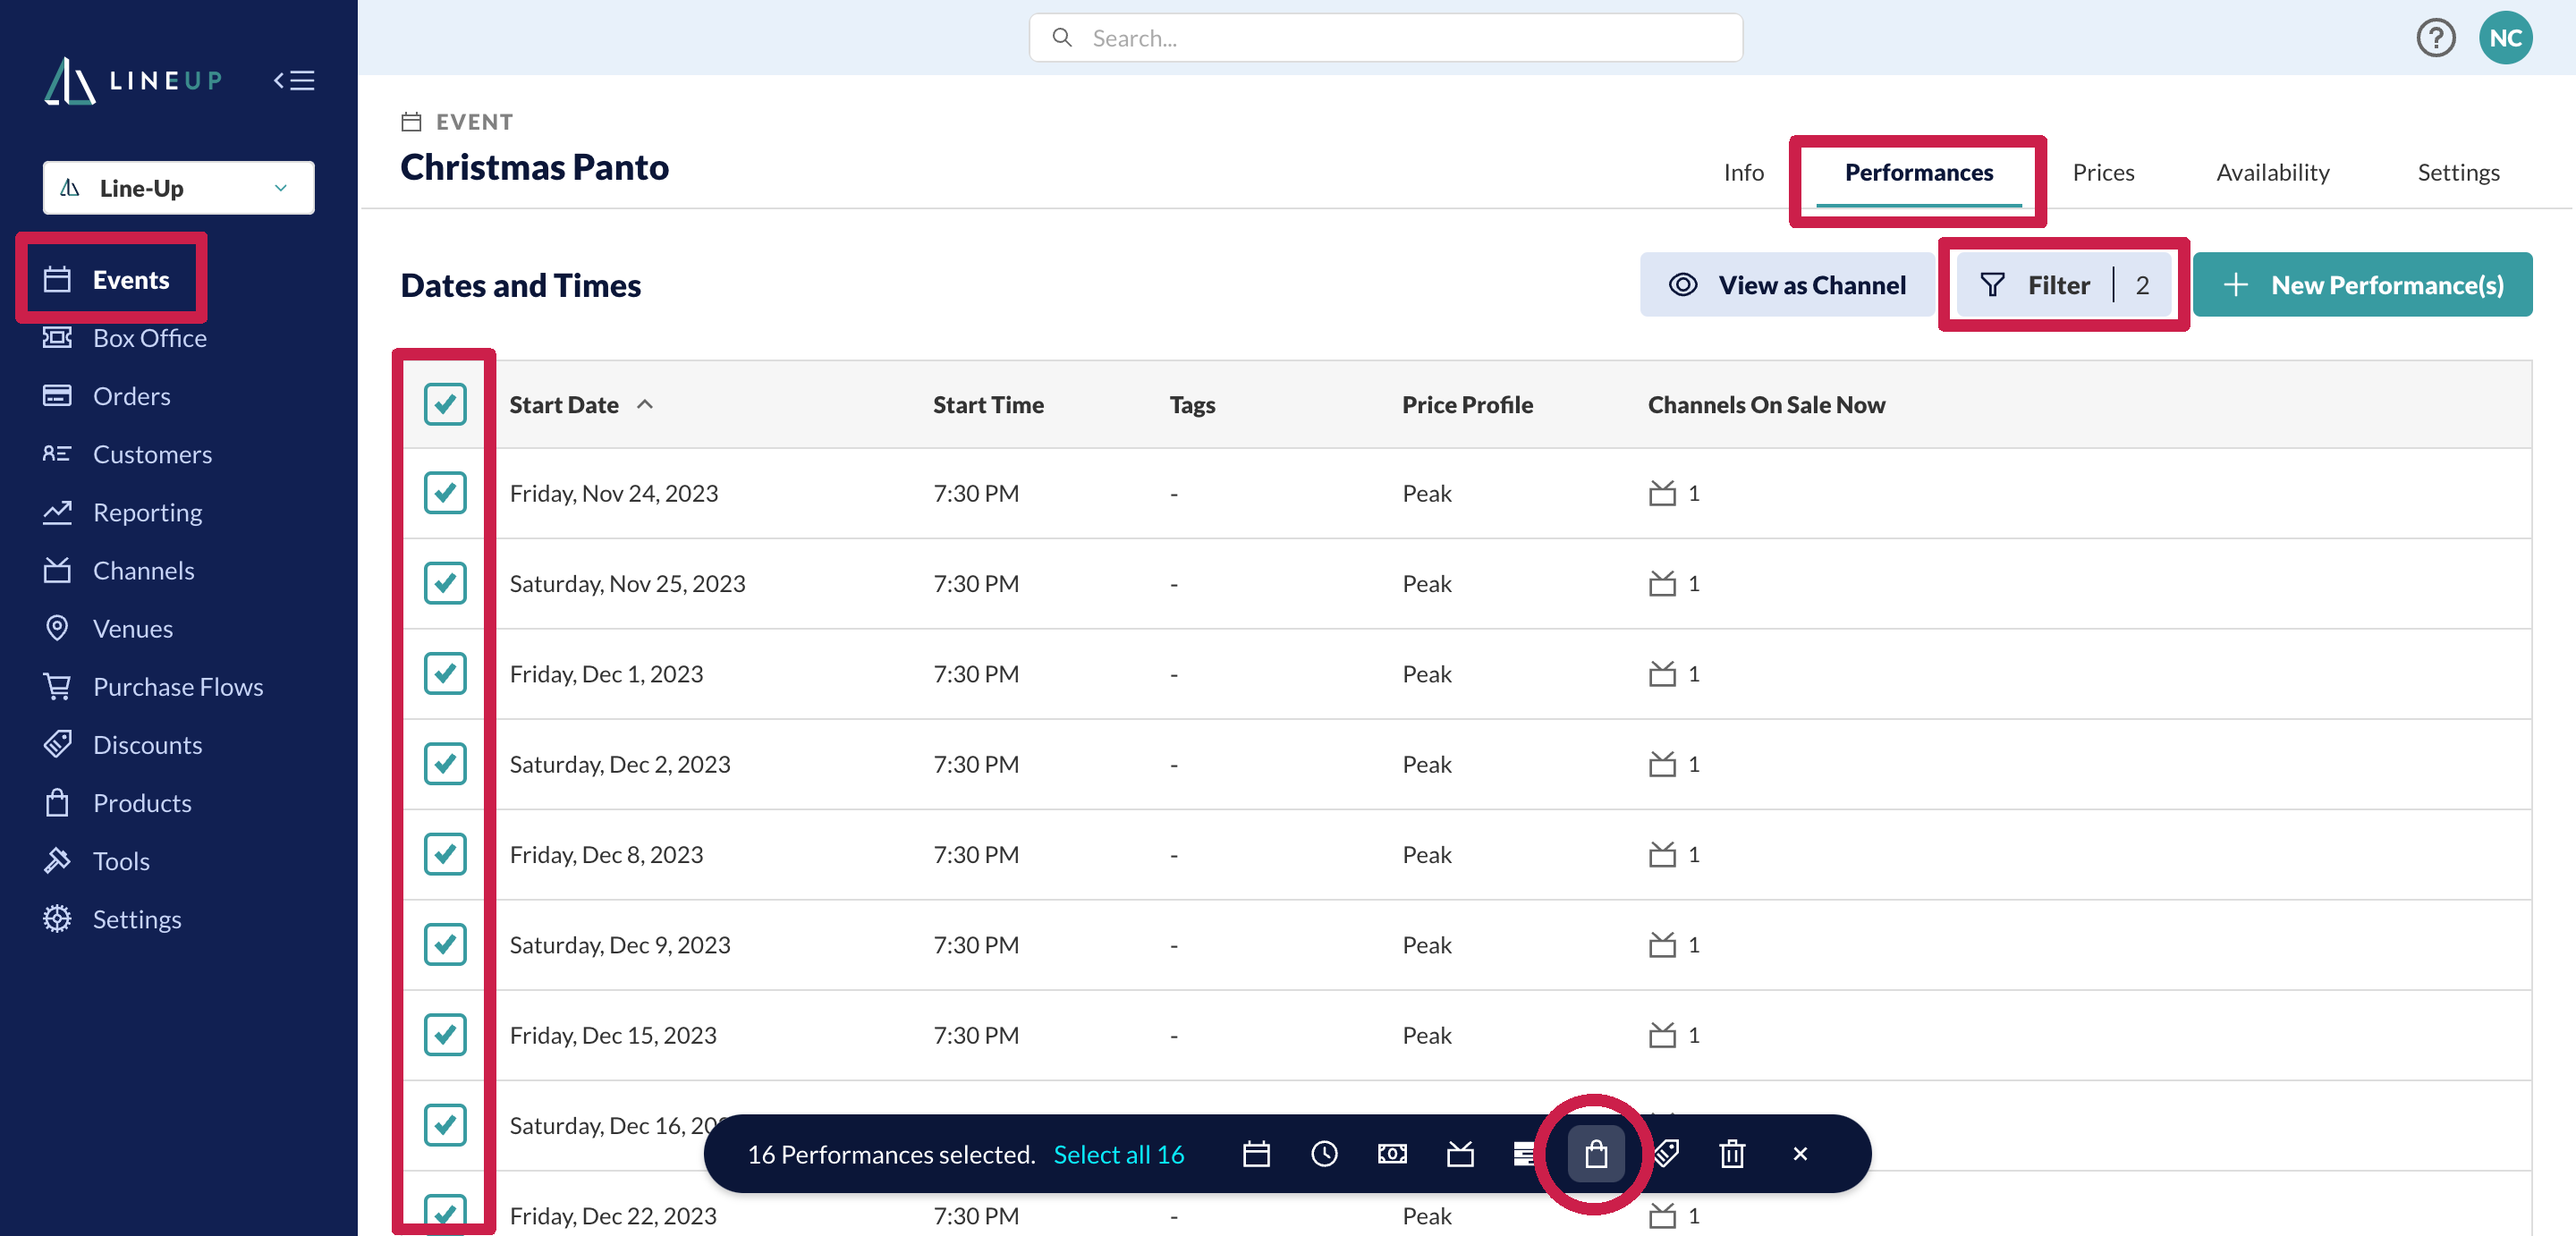Uncheck the Friday, Dec 15, 2023 row

click(445, 1035)
